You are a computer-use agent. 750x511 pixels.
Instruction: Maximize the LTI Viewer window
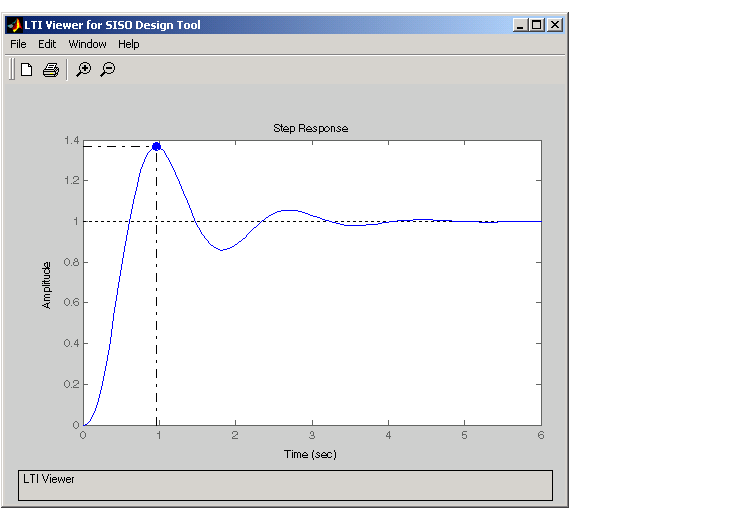[537, 25]
